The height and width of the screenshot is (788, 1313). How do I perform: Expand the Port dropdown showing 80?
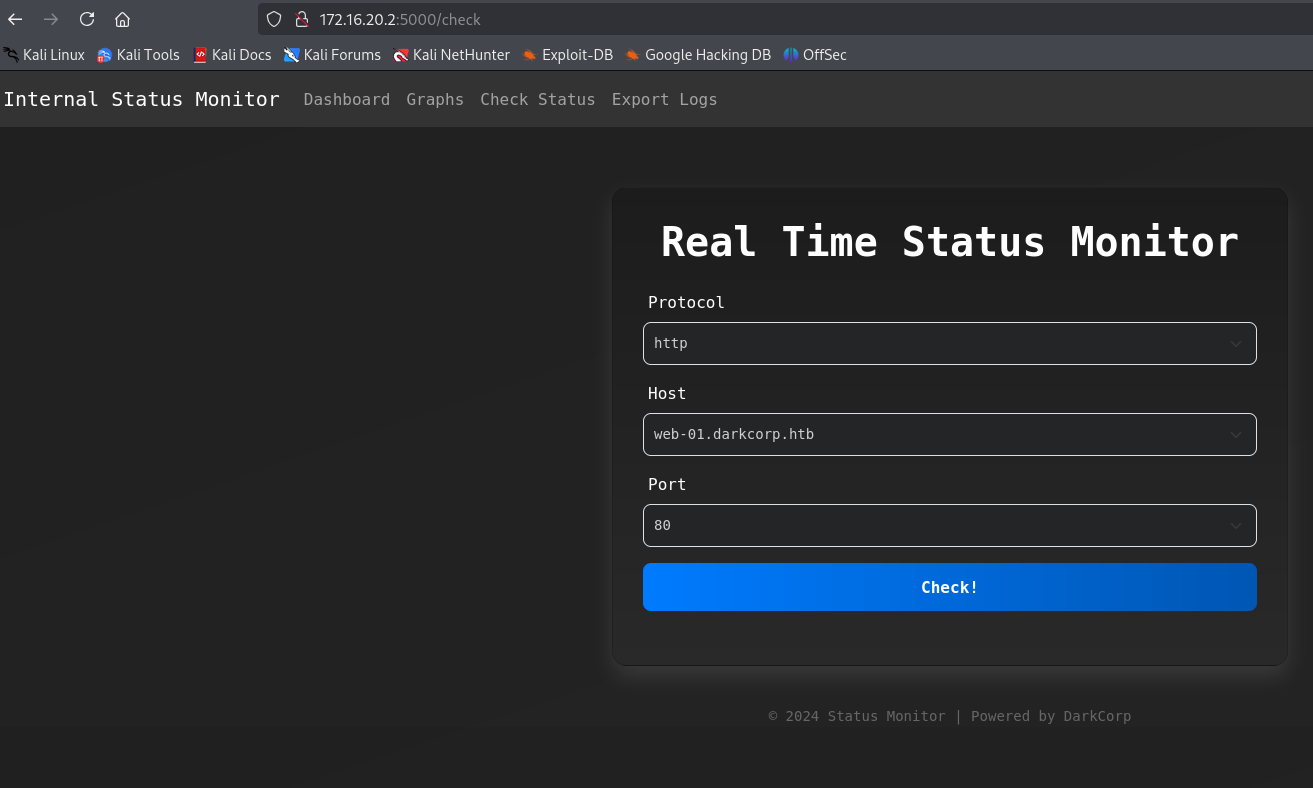pyautogui.click(x=949, y=525)
